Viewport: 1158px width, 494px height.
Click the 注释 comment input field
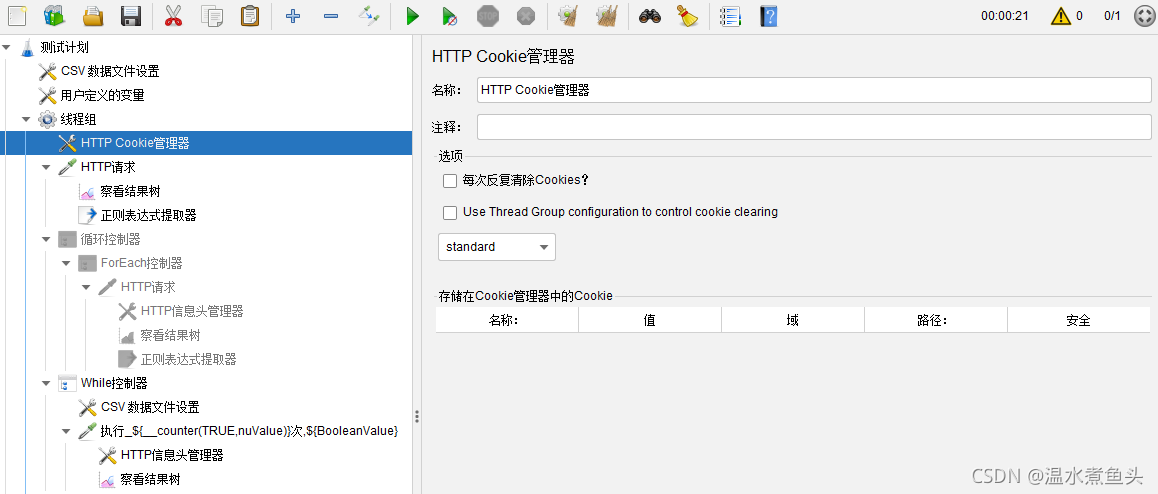pyautogui.click(x=814, y=127)
